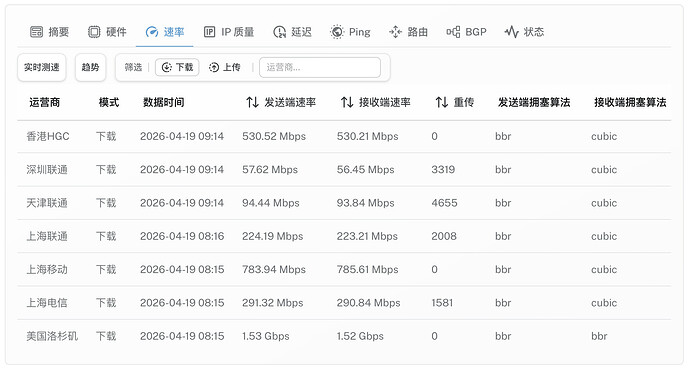Viewport: 690px width, 369px height.
Task: Sort by 接收端速率 column arrows
Action: tap(347, 102)
